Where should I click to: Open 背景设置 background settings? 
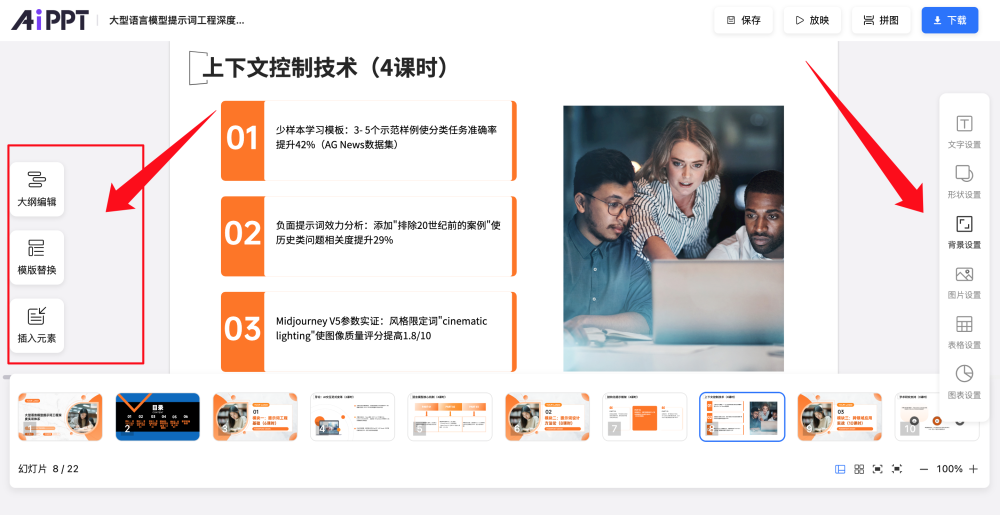tap(964, 232)
